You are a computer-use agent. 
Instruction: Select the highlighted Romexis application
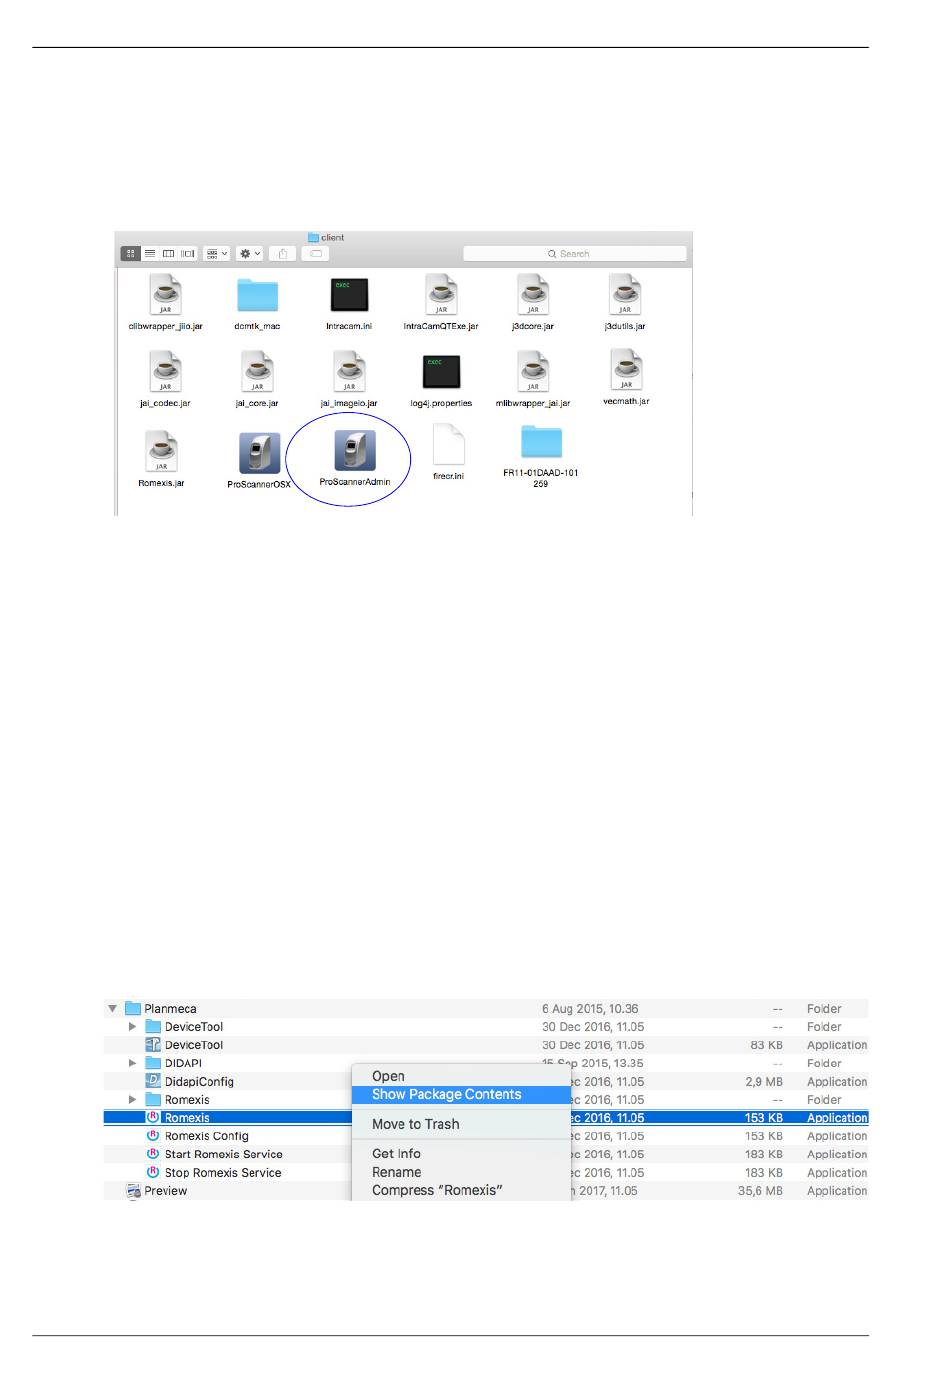(187, 1118)
